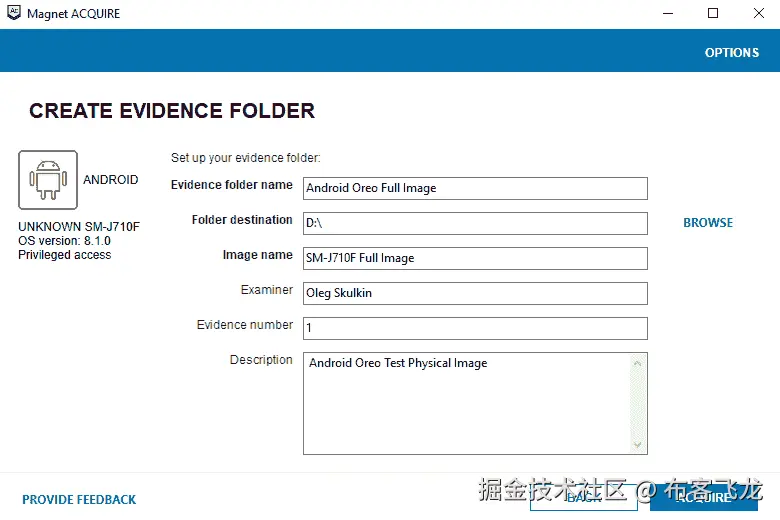Click the Examiner name field

click(475, 293)
